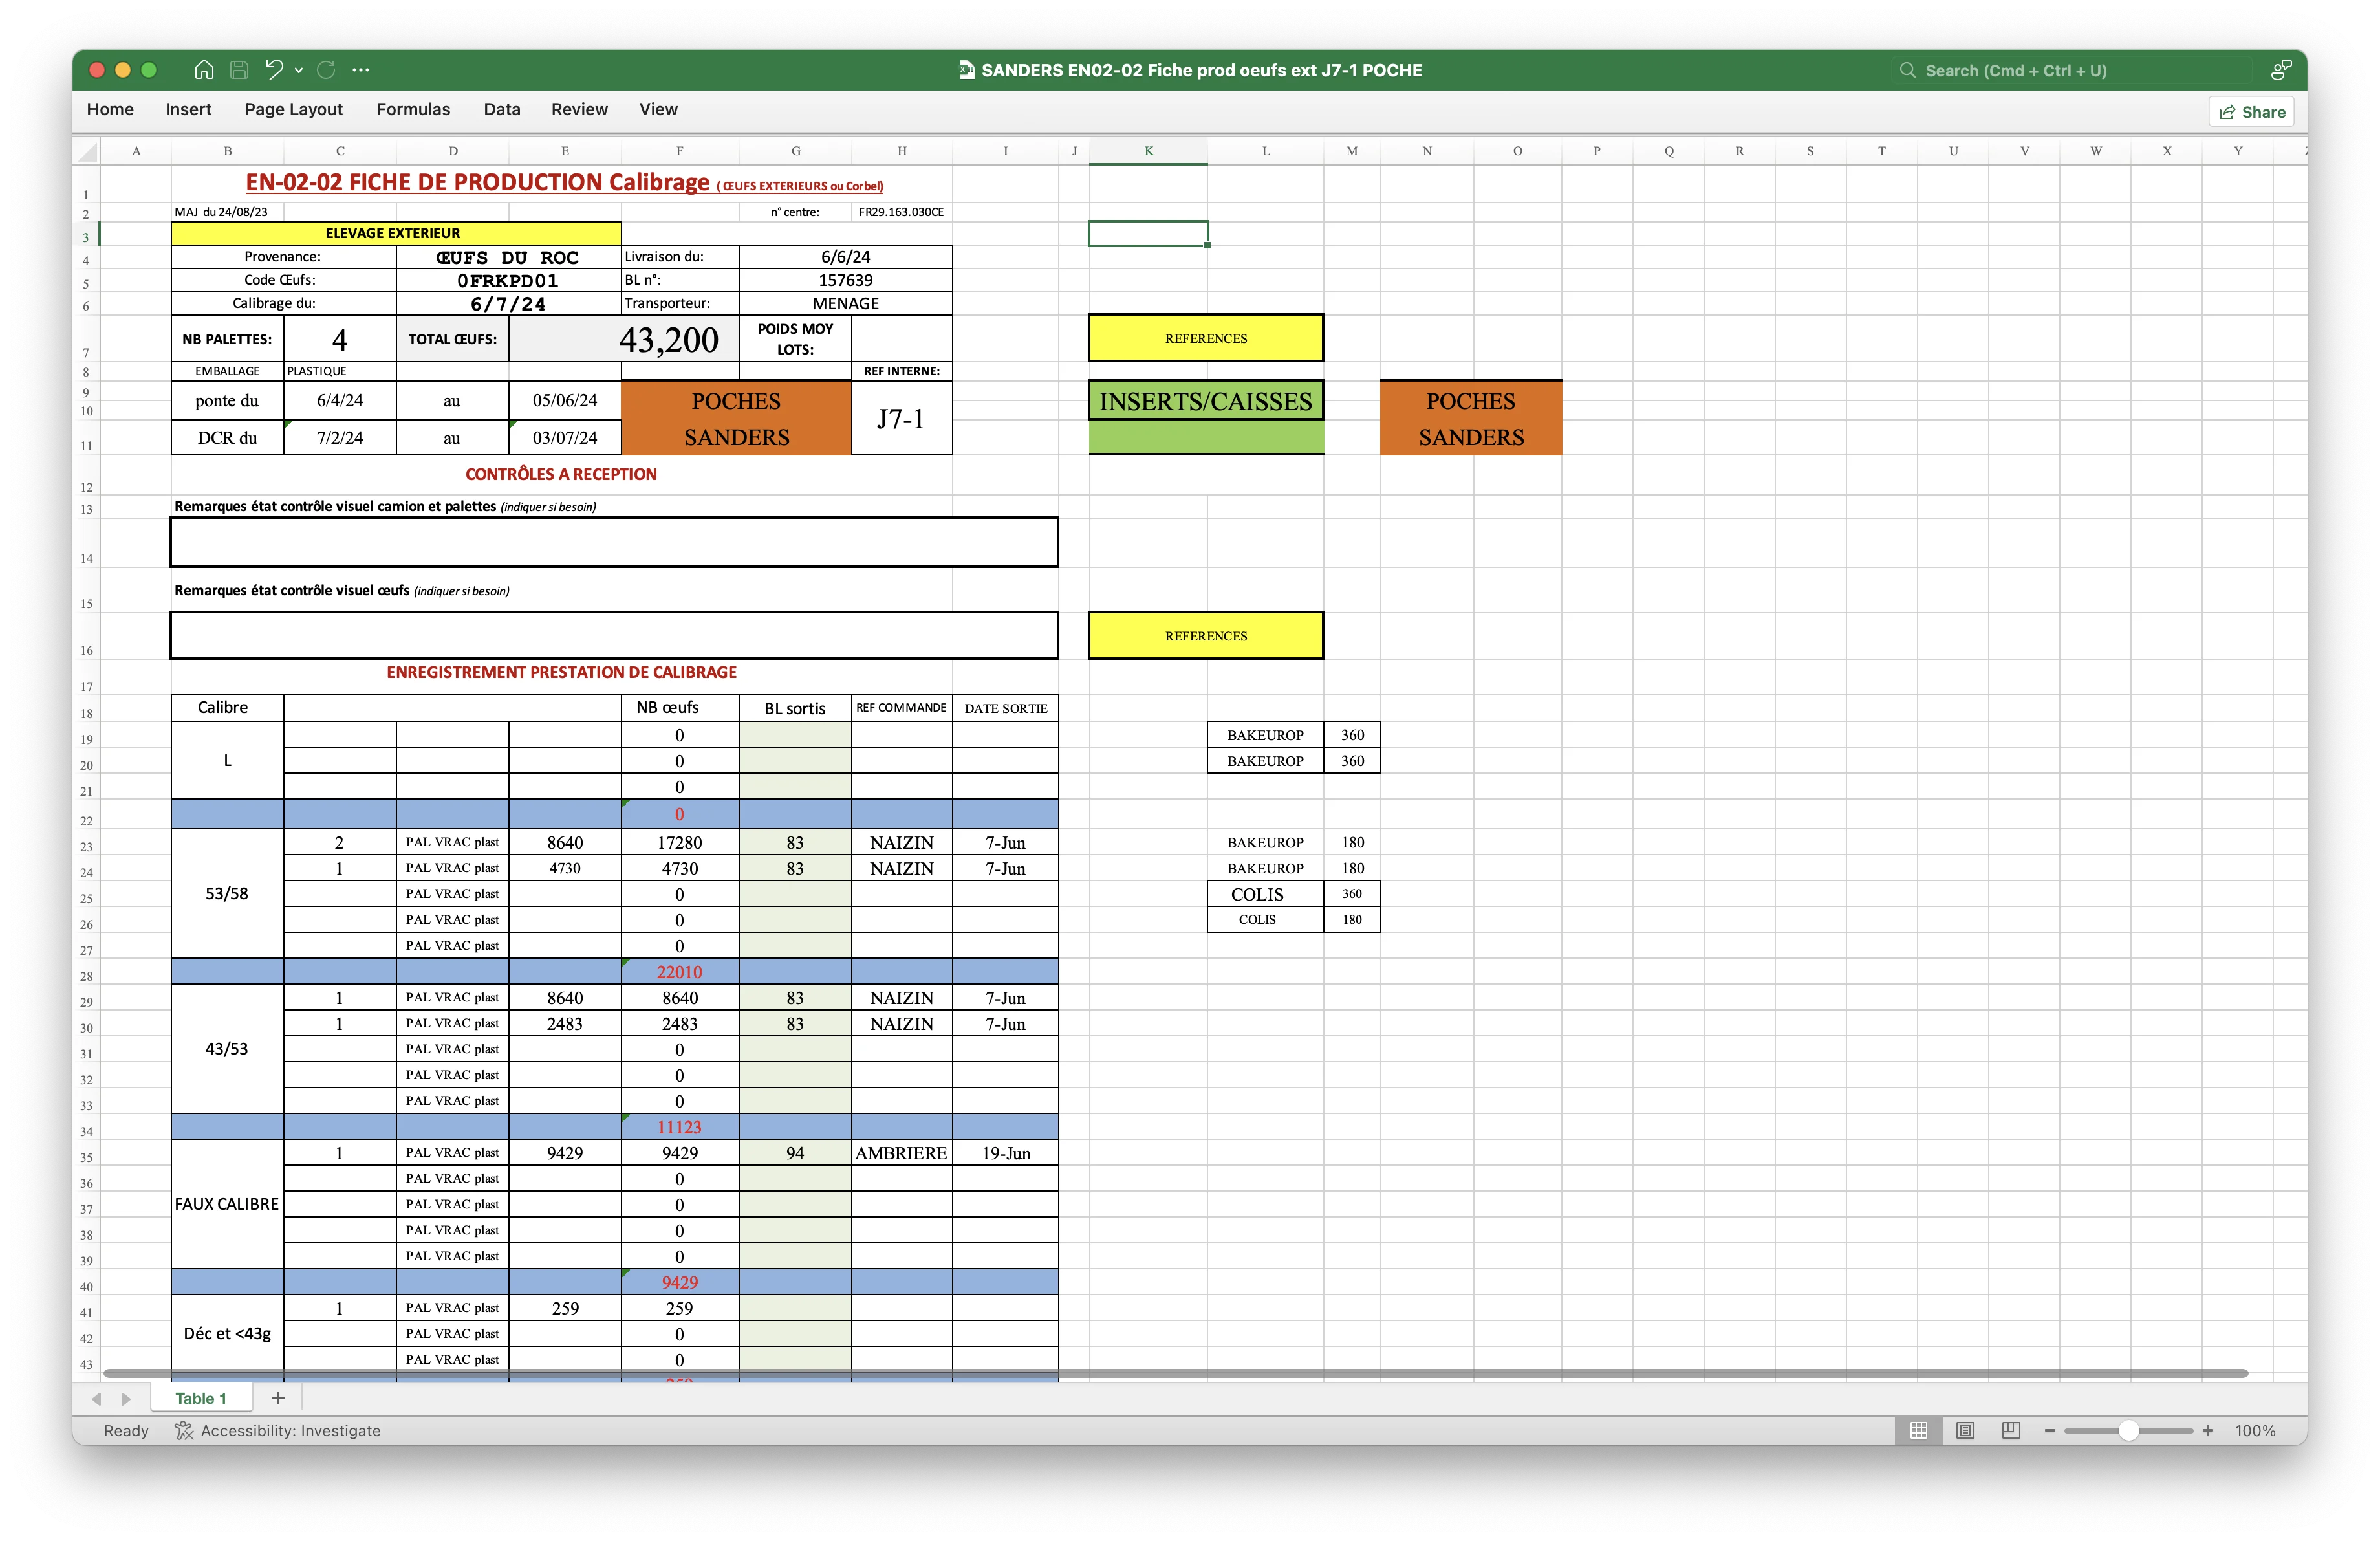Click the Share button
The width and height of the screenshot is (2380, 1541).
[2252, 111]
